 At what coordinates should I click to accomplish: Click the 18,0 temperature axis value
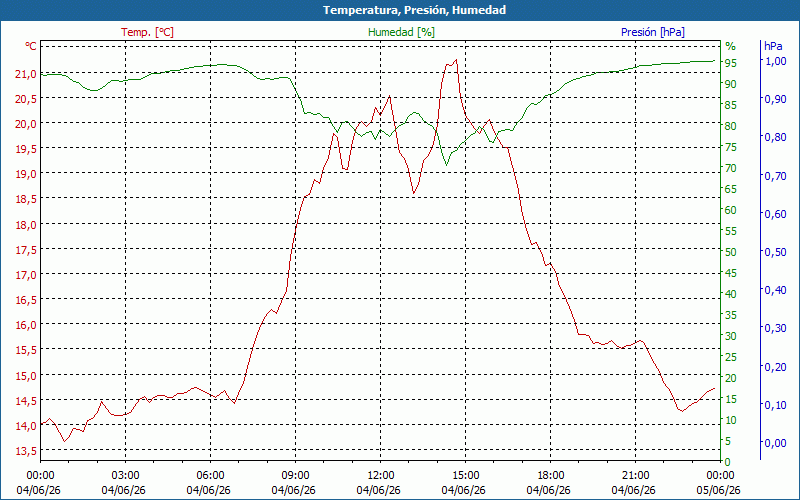[x=26, y=225]
